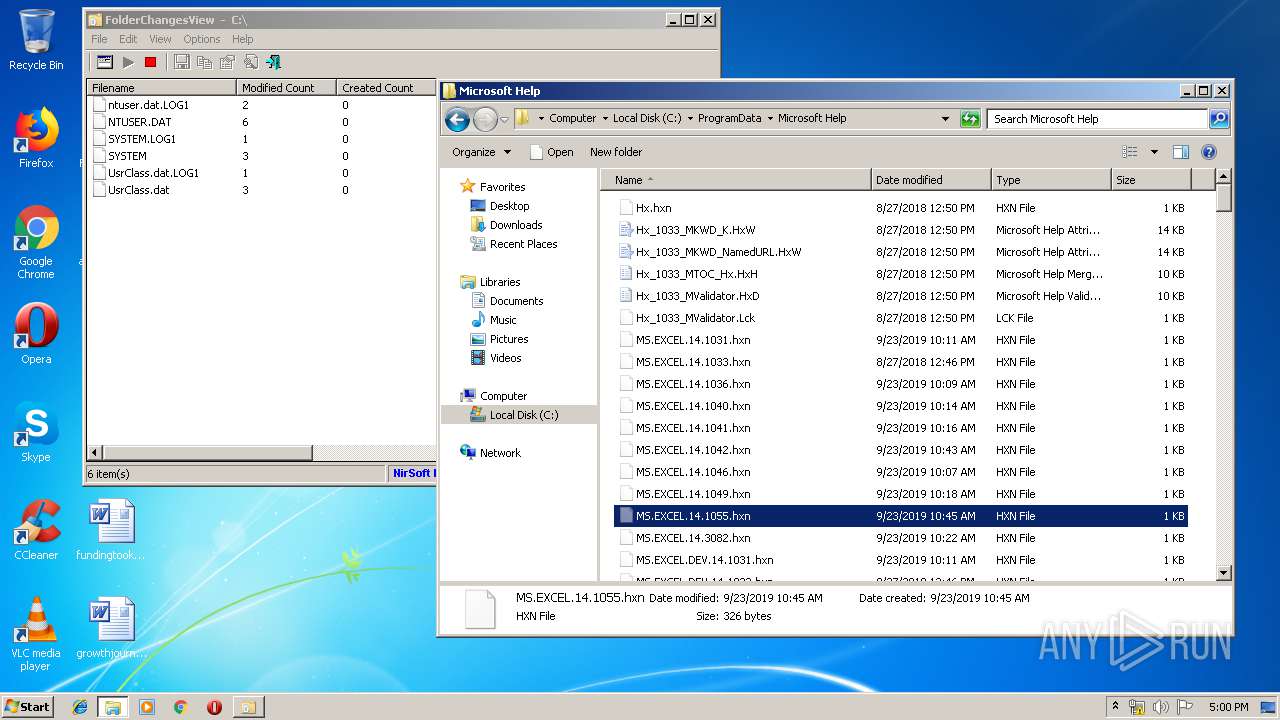
Task: Select the UsrClass.dat row
Action: tap(262, 190)
